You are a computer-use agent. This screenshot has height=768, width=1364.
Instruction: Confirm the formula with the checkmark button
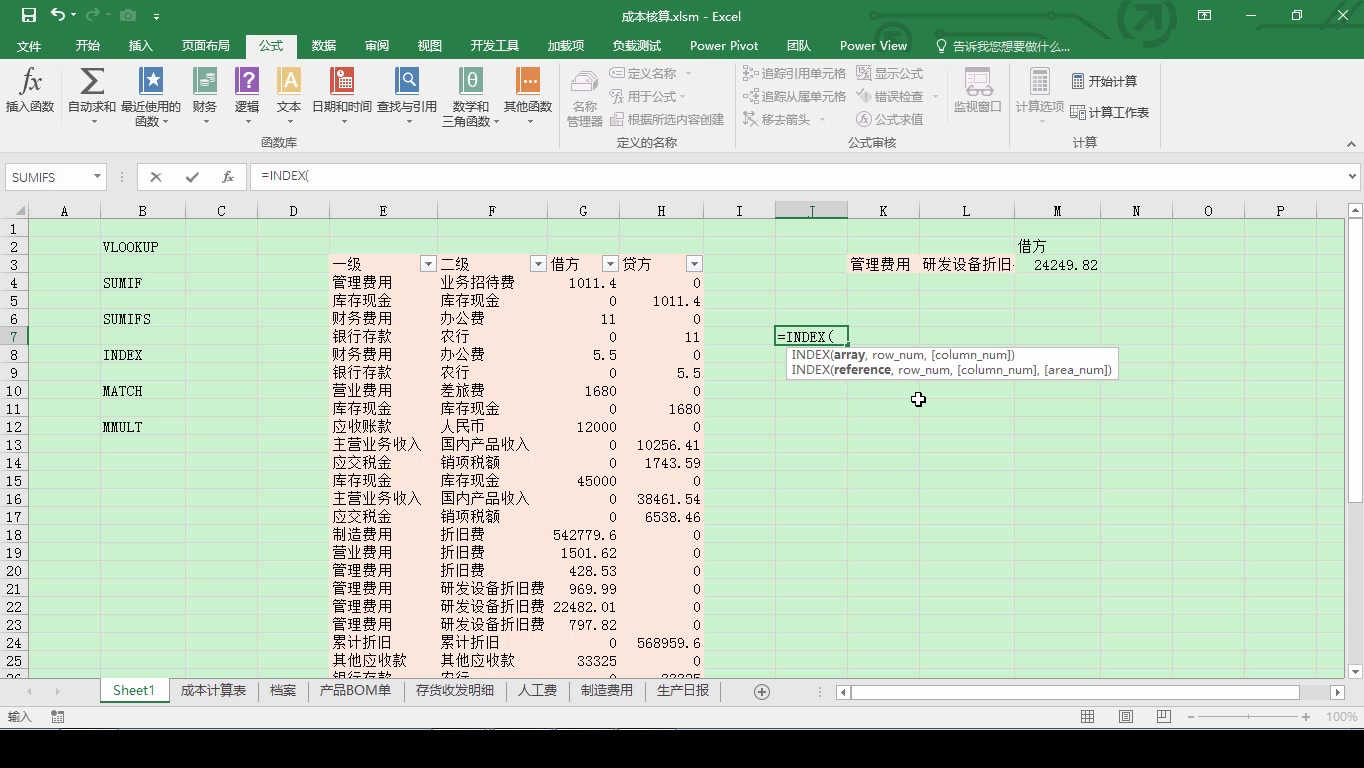pos(190,176)
